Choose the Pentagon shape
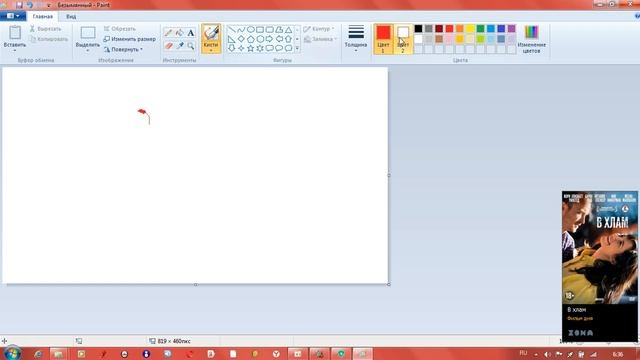This screenshot has width=640, height=360. click(x=251, y=39)
